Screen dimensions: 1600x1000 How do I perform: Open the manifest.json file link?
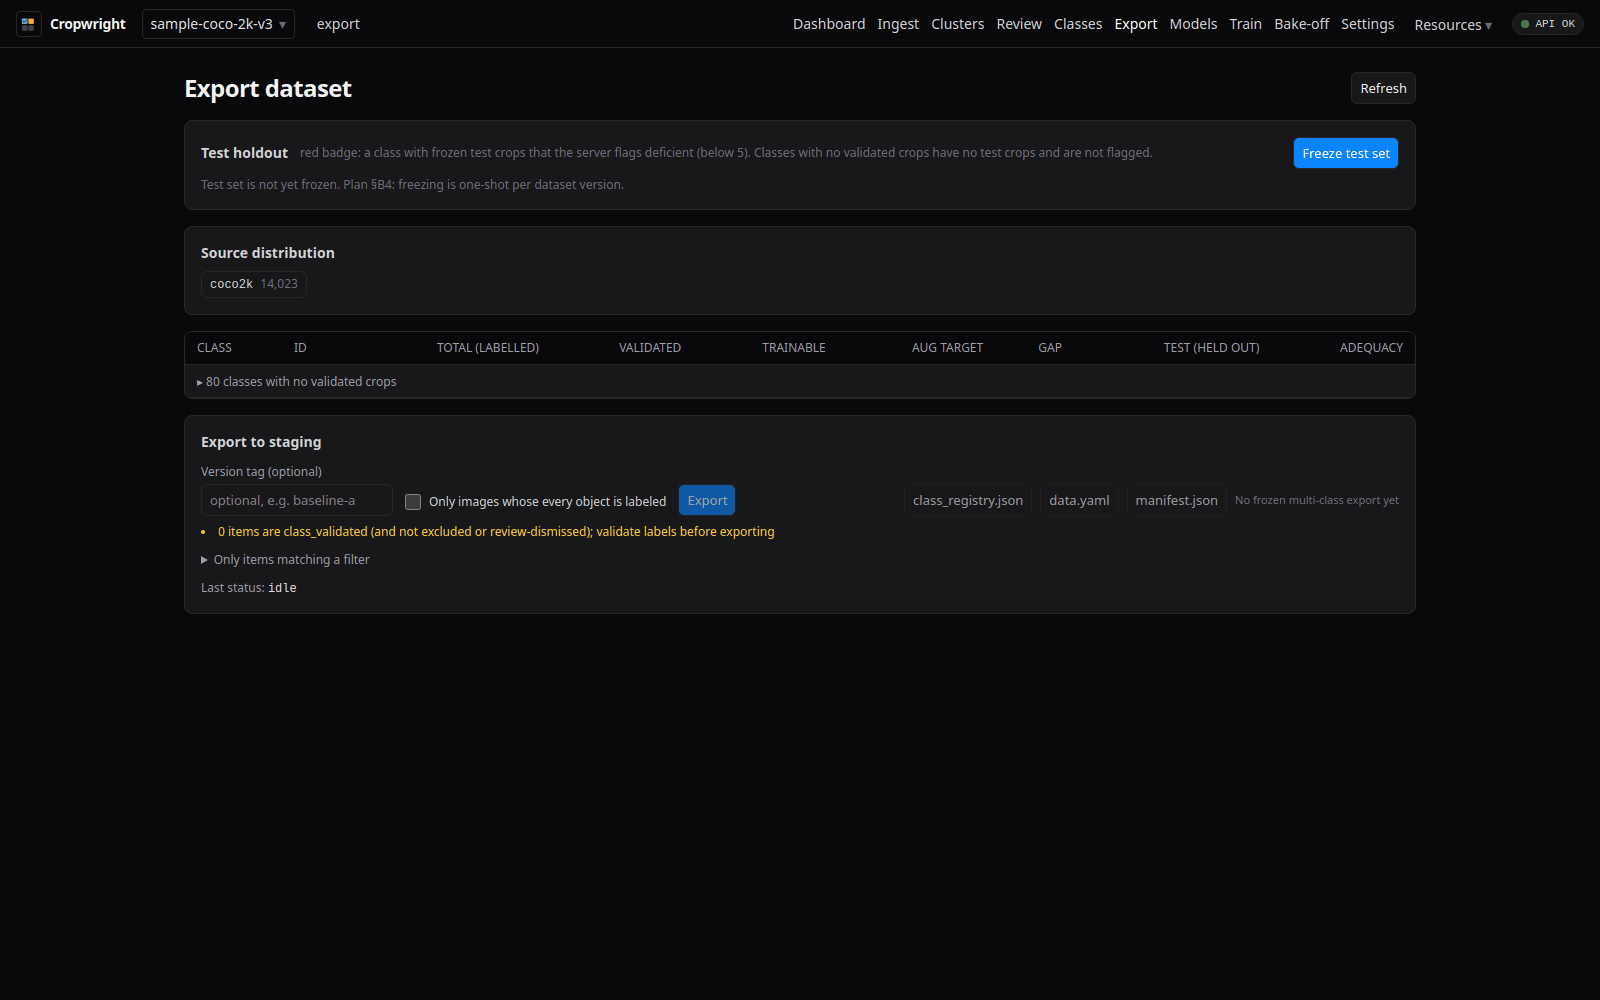click(1176, 500)
